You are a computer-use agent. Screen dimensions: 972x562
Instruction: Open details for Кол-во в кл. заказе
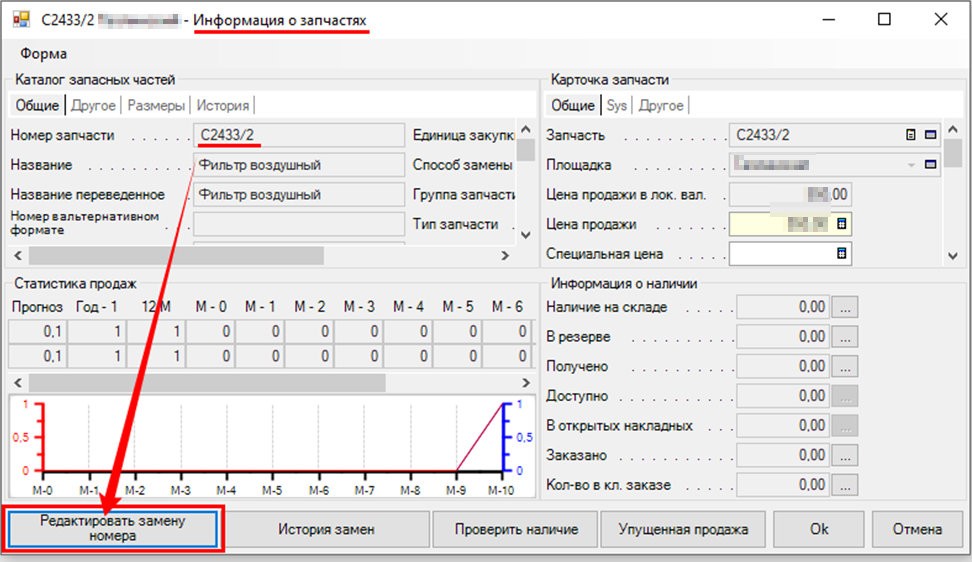pos(845,485)
